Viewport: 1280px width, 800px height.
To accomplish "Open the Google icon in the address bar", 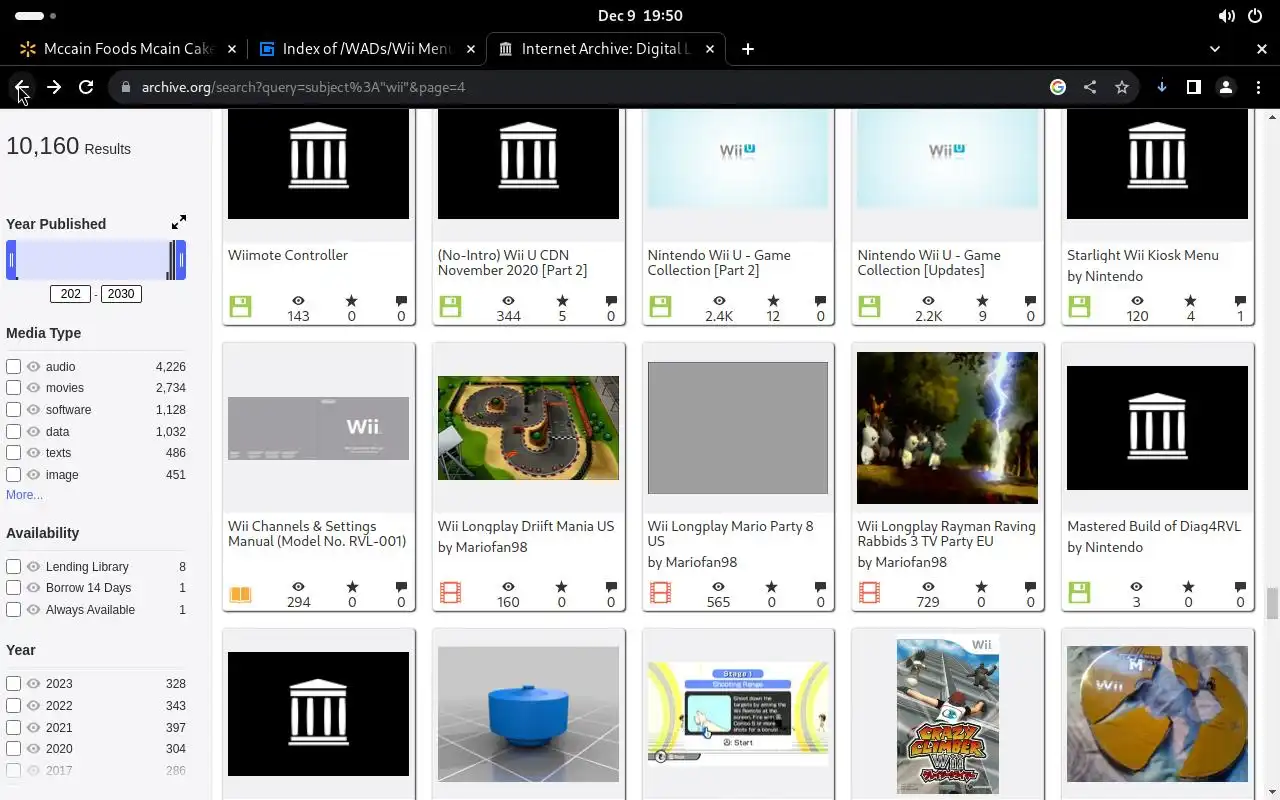I will coord(1058,87).
